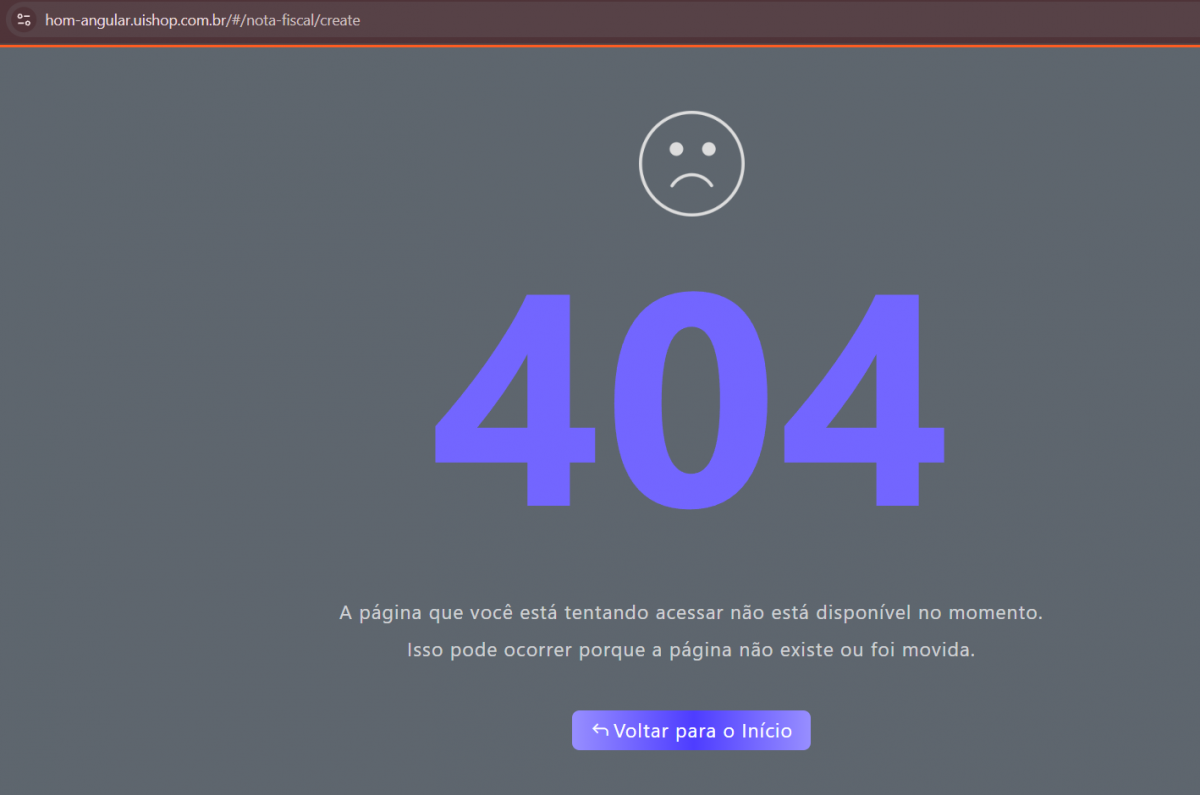This screenshot has width=1200, height=795.
Task: Click the first 4 in 404
Action: coord(515,400)
